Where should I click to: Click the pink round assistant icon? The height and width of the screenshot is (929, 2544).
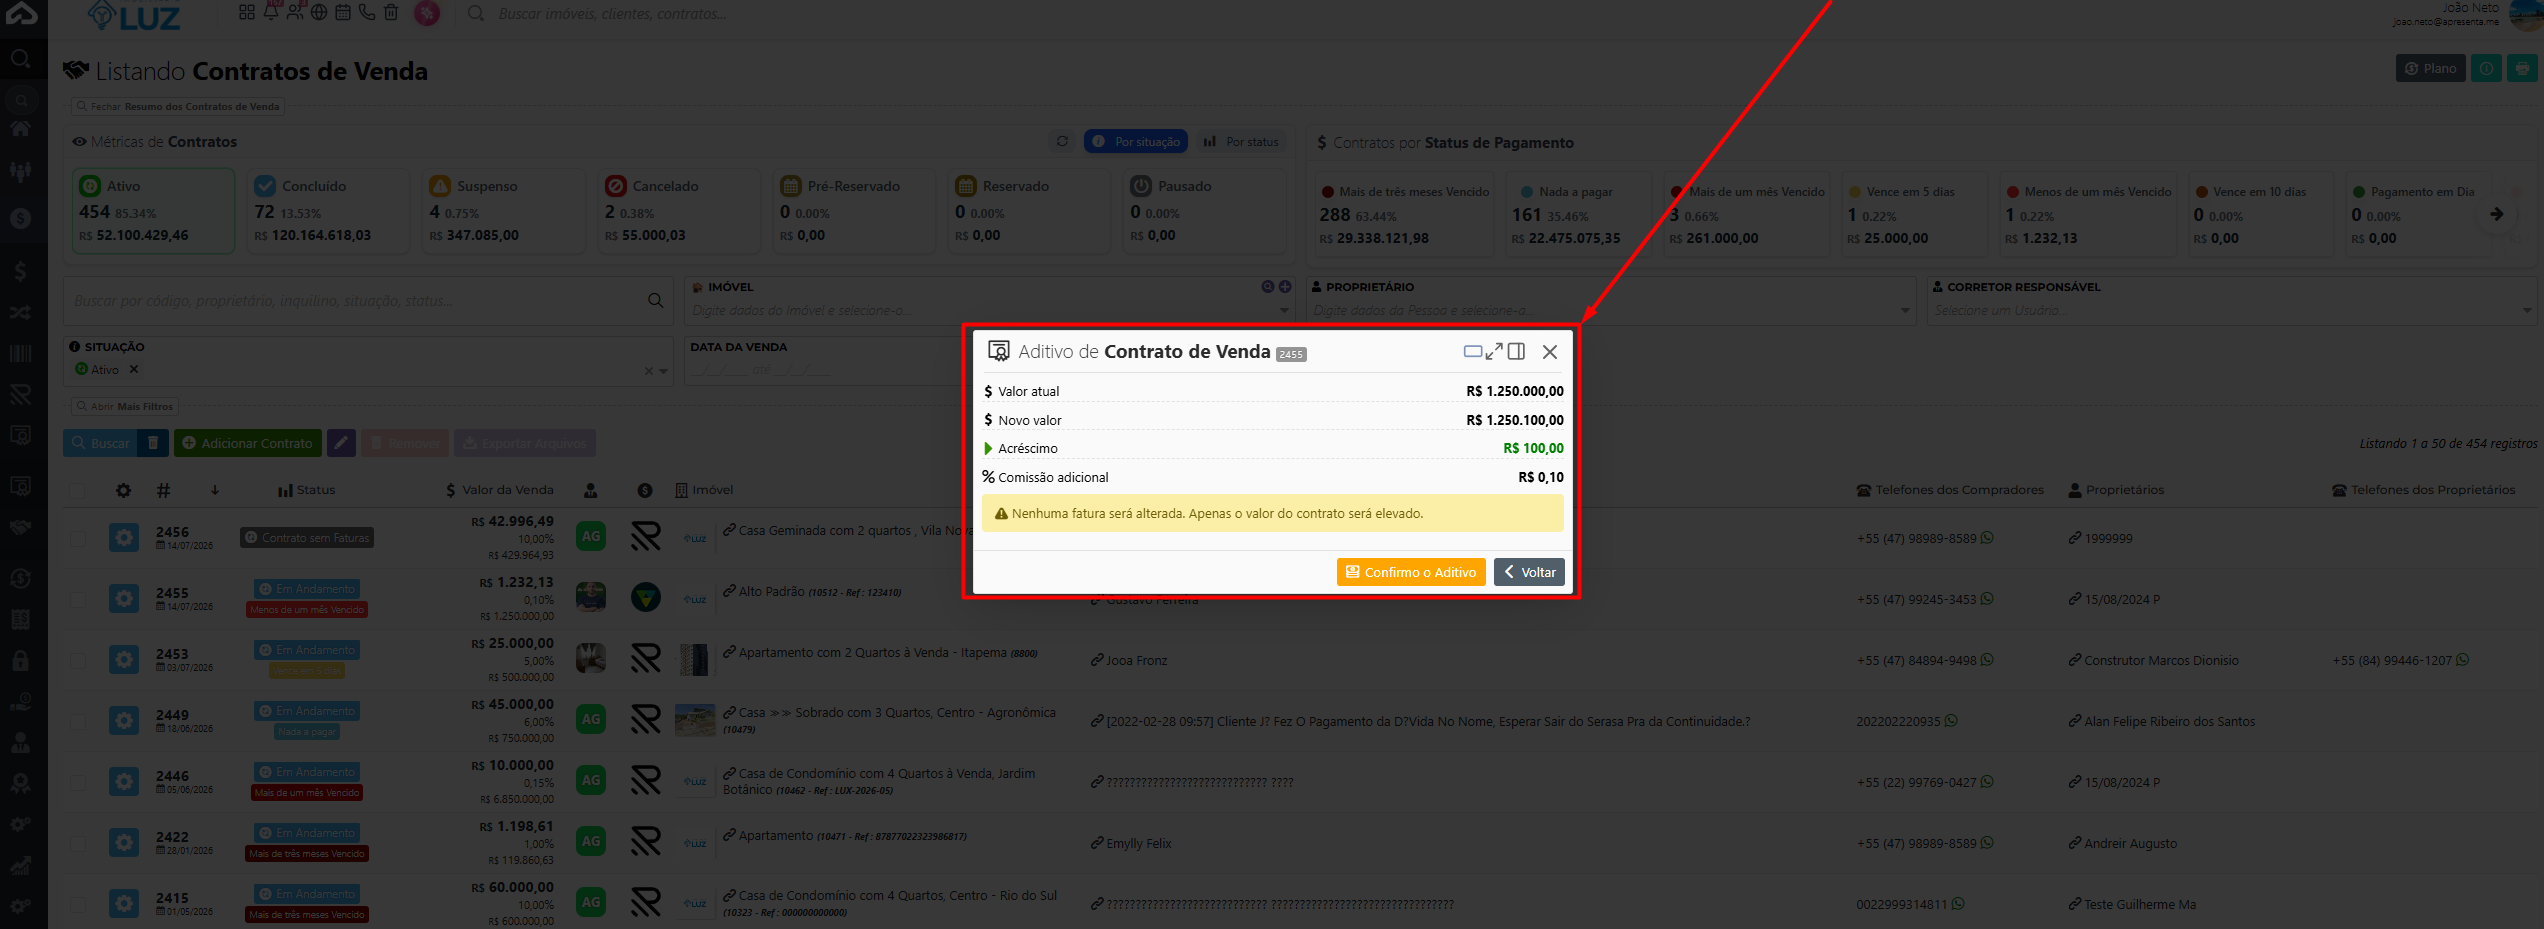(x=427, y=13)
